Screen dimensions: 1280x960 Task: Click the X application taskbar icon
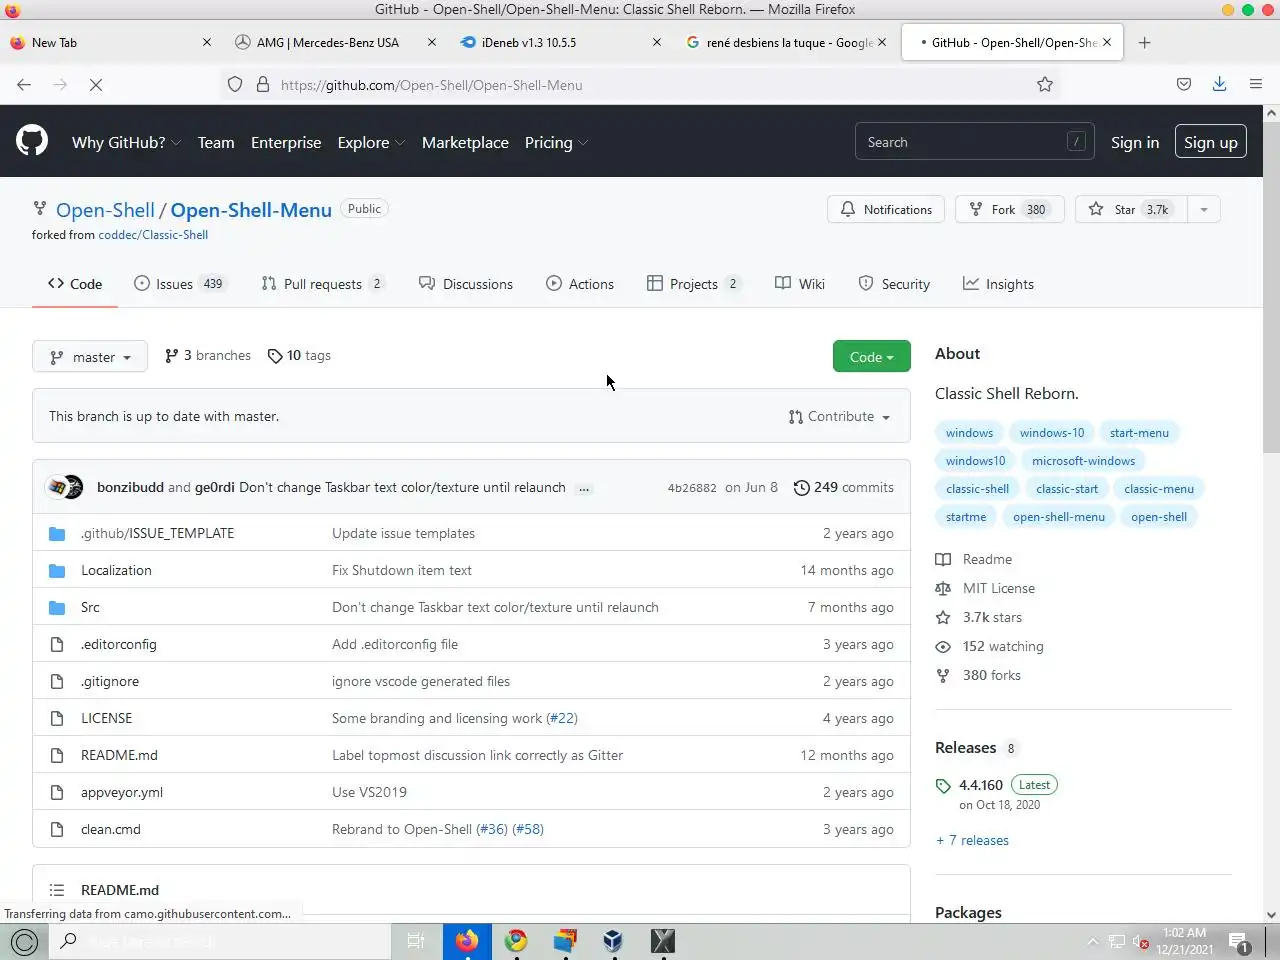[x=663, y=941]
